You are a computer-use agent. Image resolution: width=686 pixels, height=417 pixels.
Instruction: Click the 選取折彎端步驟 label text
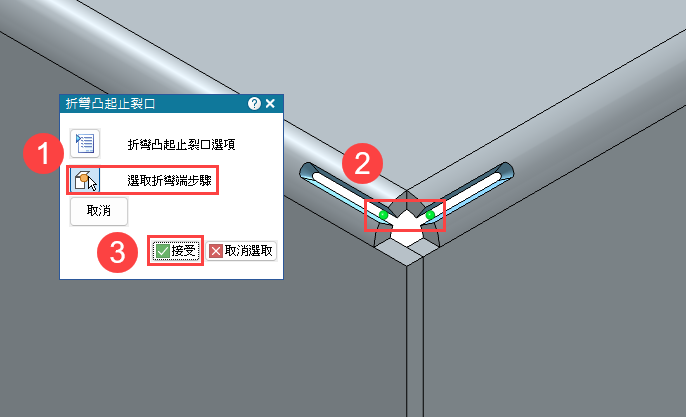coord(169,180)
